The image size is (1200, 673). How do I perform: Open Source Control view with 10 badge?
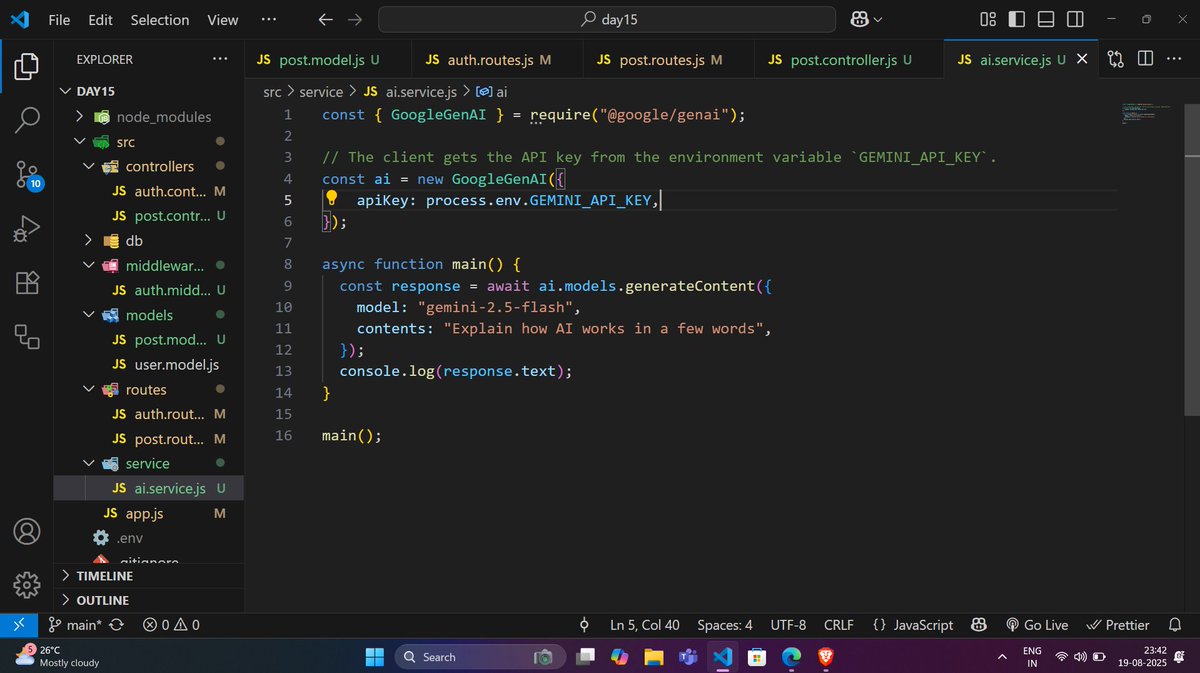point(27,176)
